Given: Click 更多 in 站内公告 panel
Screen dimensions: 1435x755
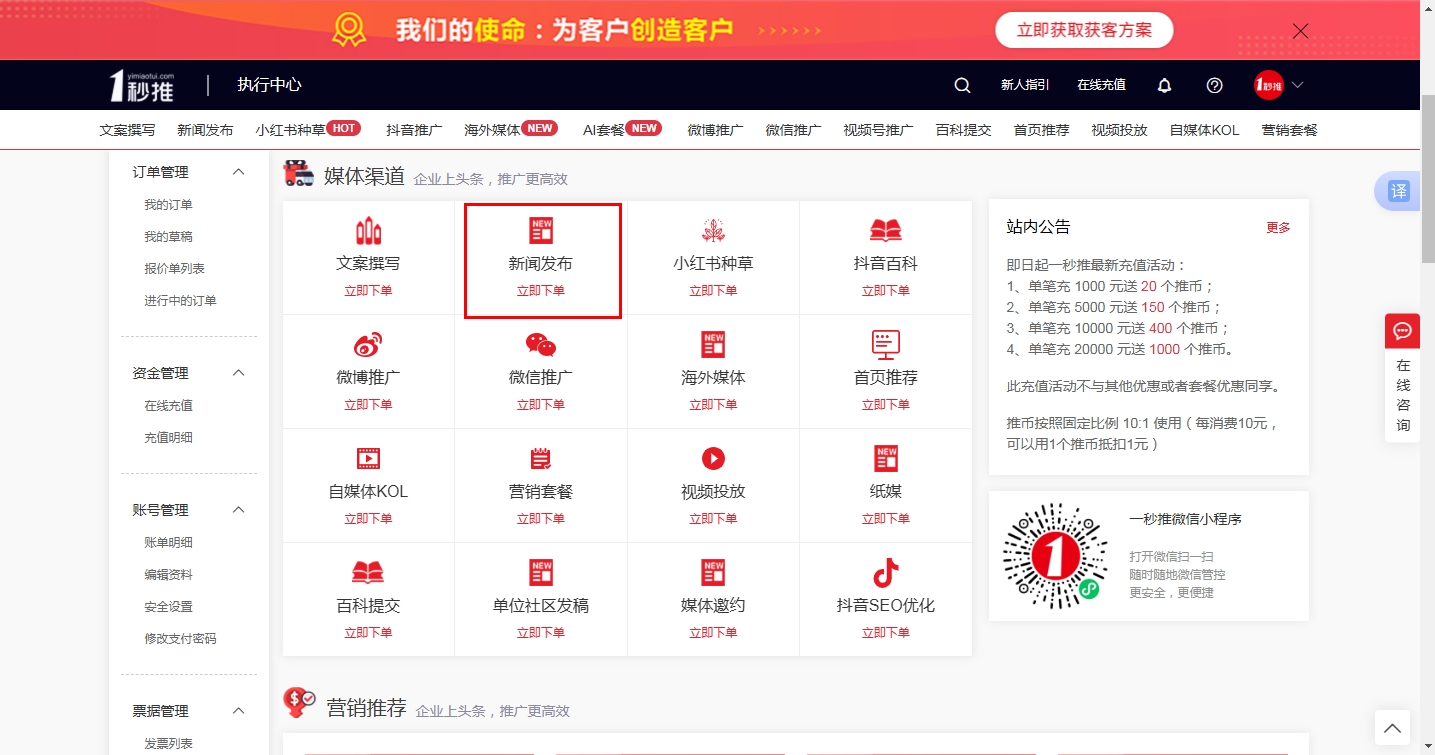Looking at the screenshot, I should click(x=1278, y=228).
